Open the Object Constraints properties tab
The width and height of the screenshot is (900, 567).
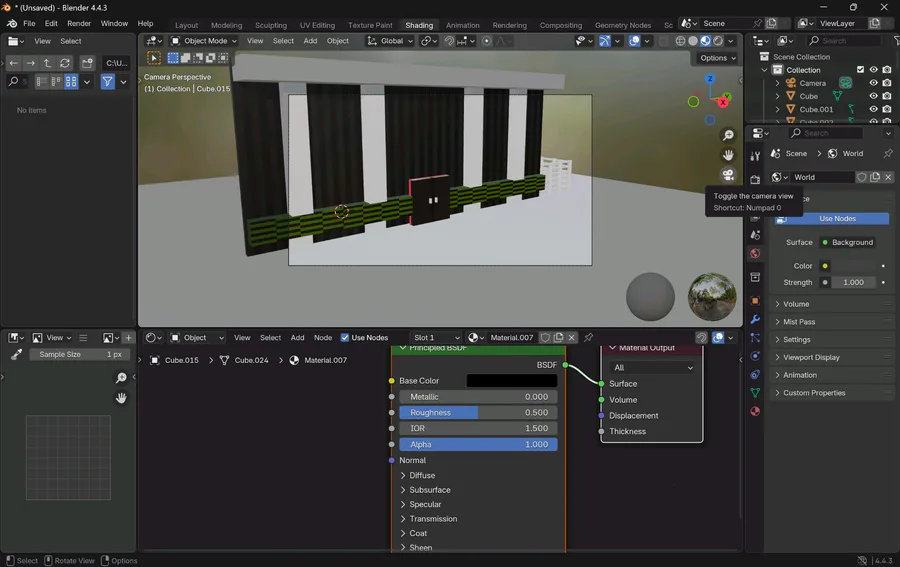click(755, 374)
